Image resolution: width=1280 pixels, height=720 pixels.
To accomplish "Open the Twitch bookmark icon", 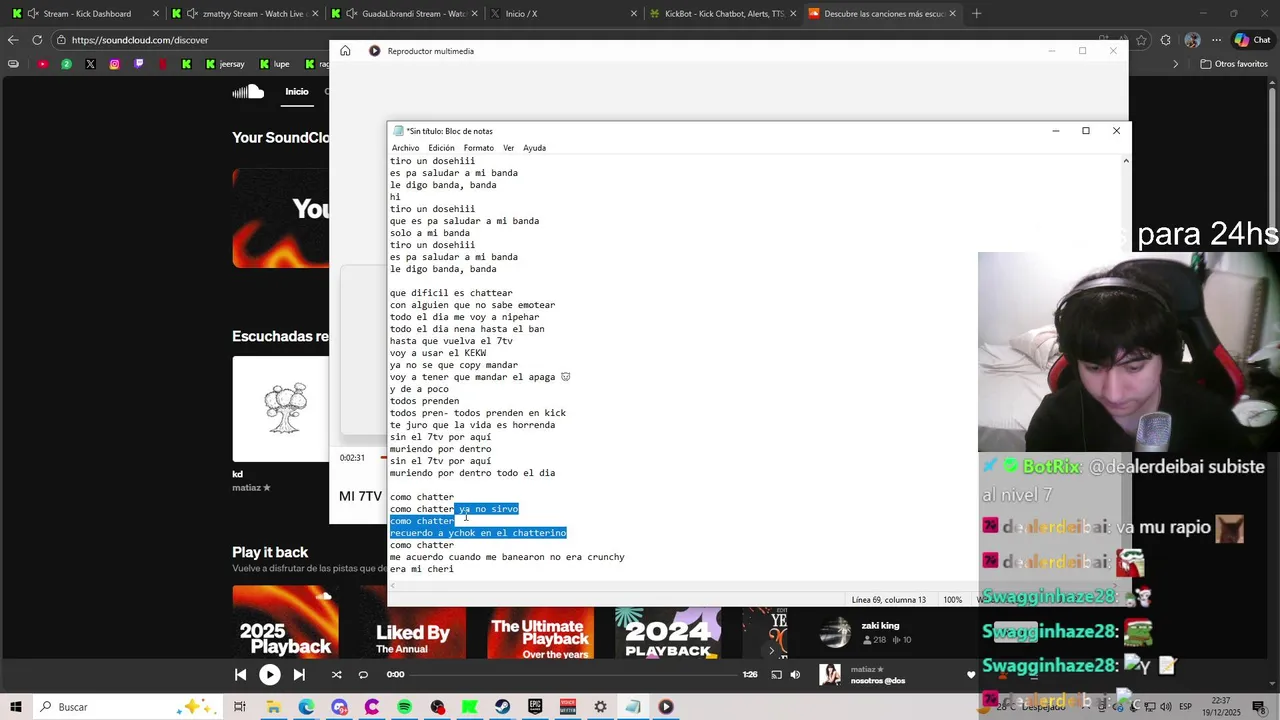I will point(138,64).
